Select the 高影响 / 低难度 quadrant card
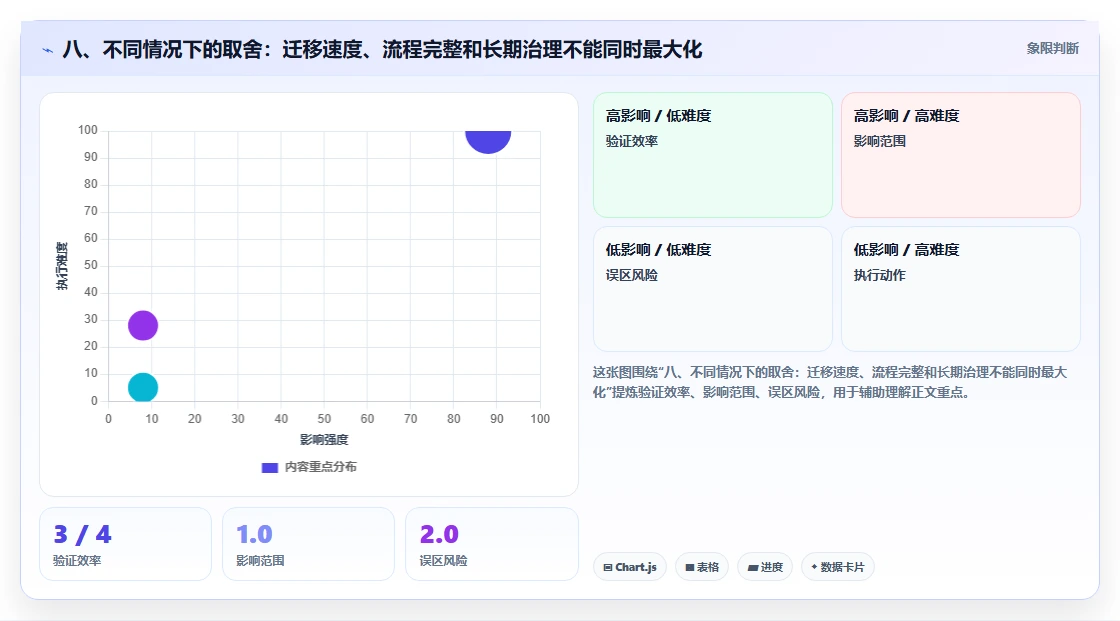The height and width of the screenshot is (621, 1120). [x=713, y=154]
